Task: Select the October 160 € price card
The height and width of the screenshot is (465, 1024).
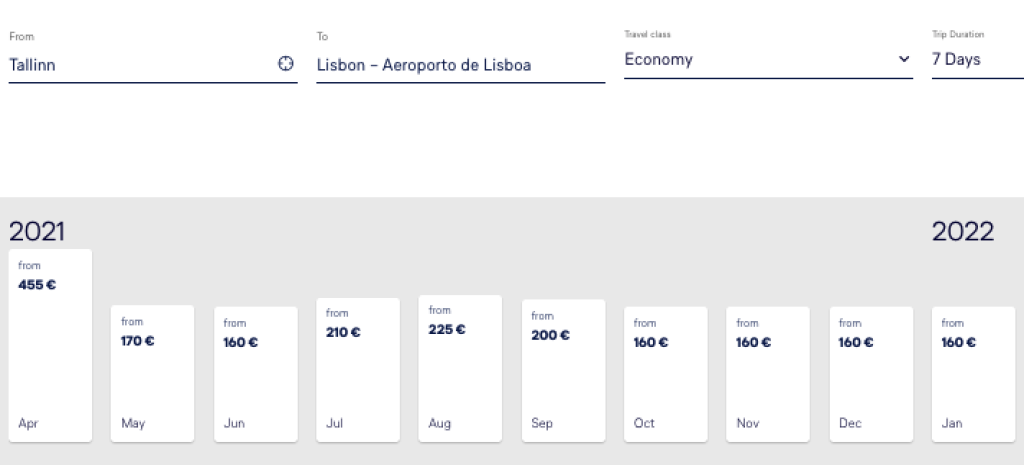Action: 665,373
